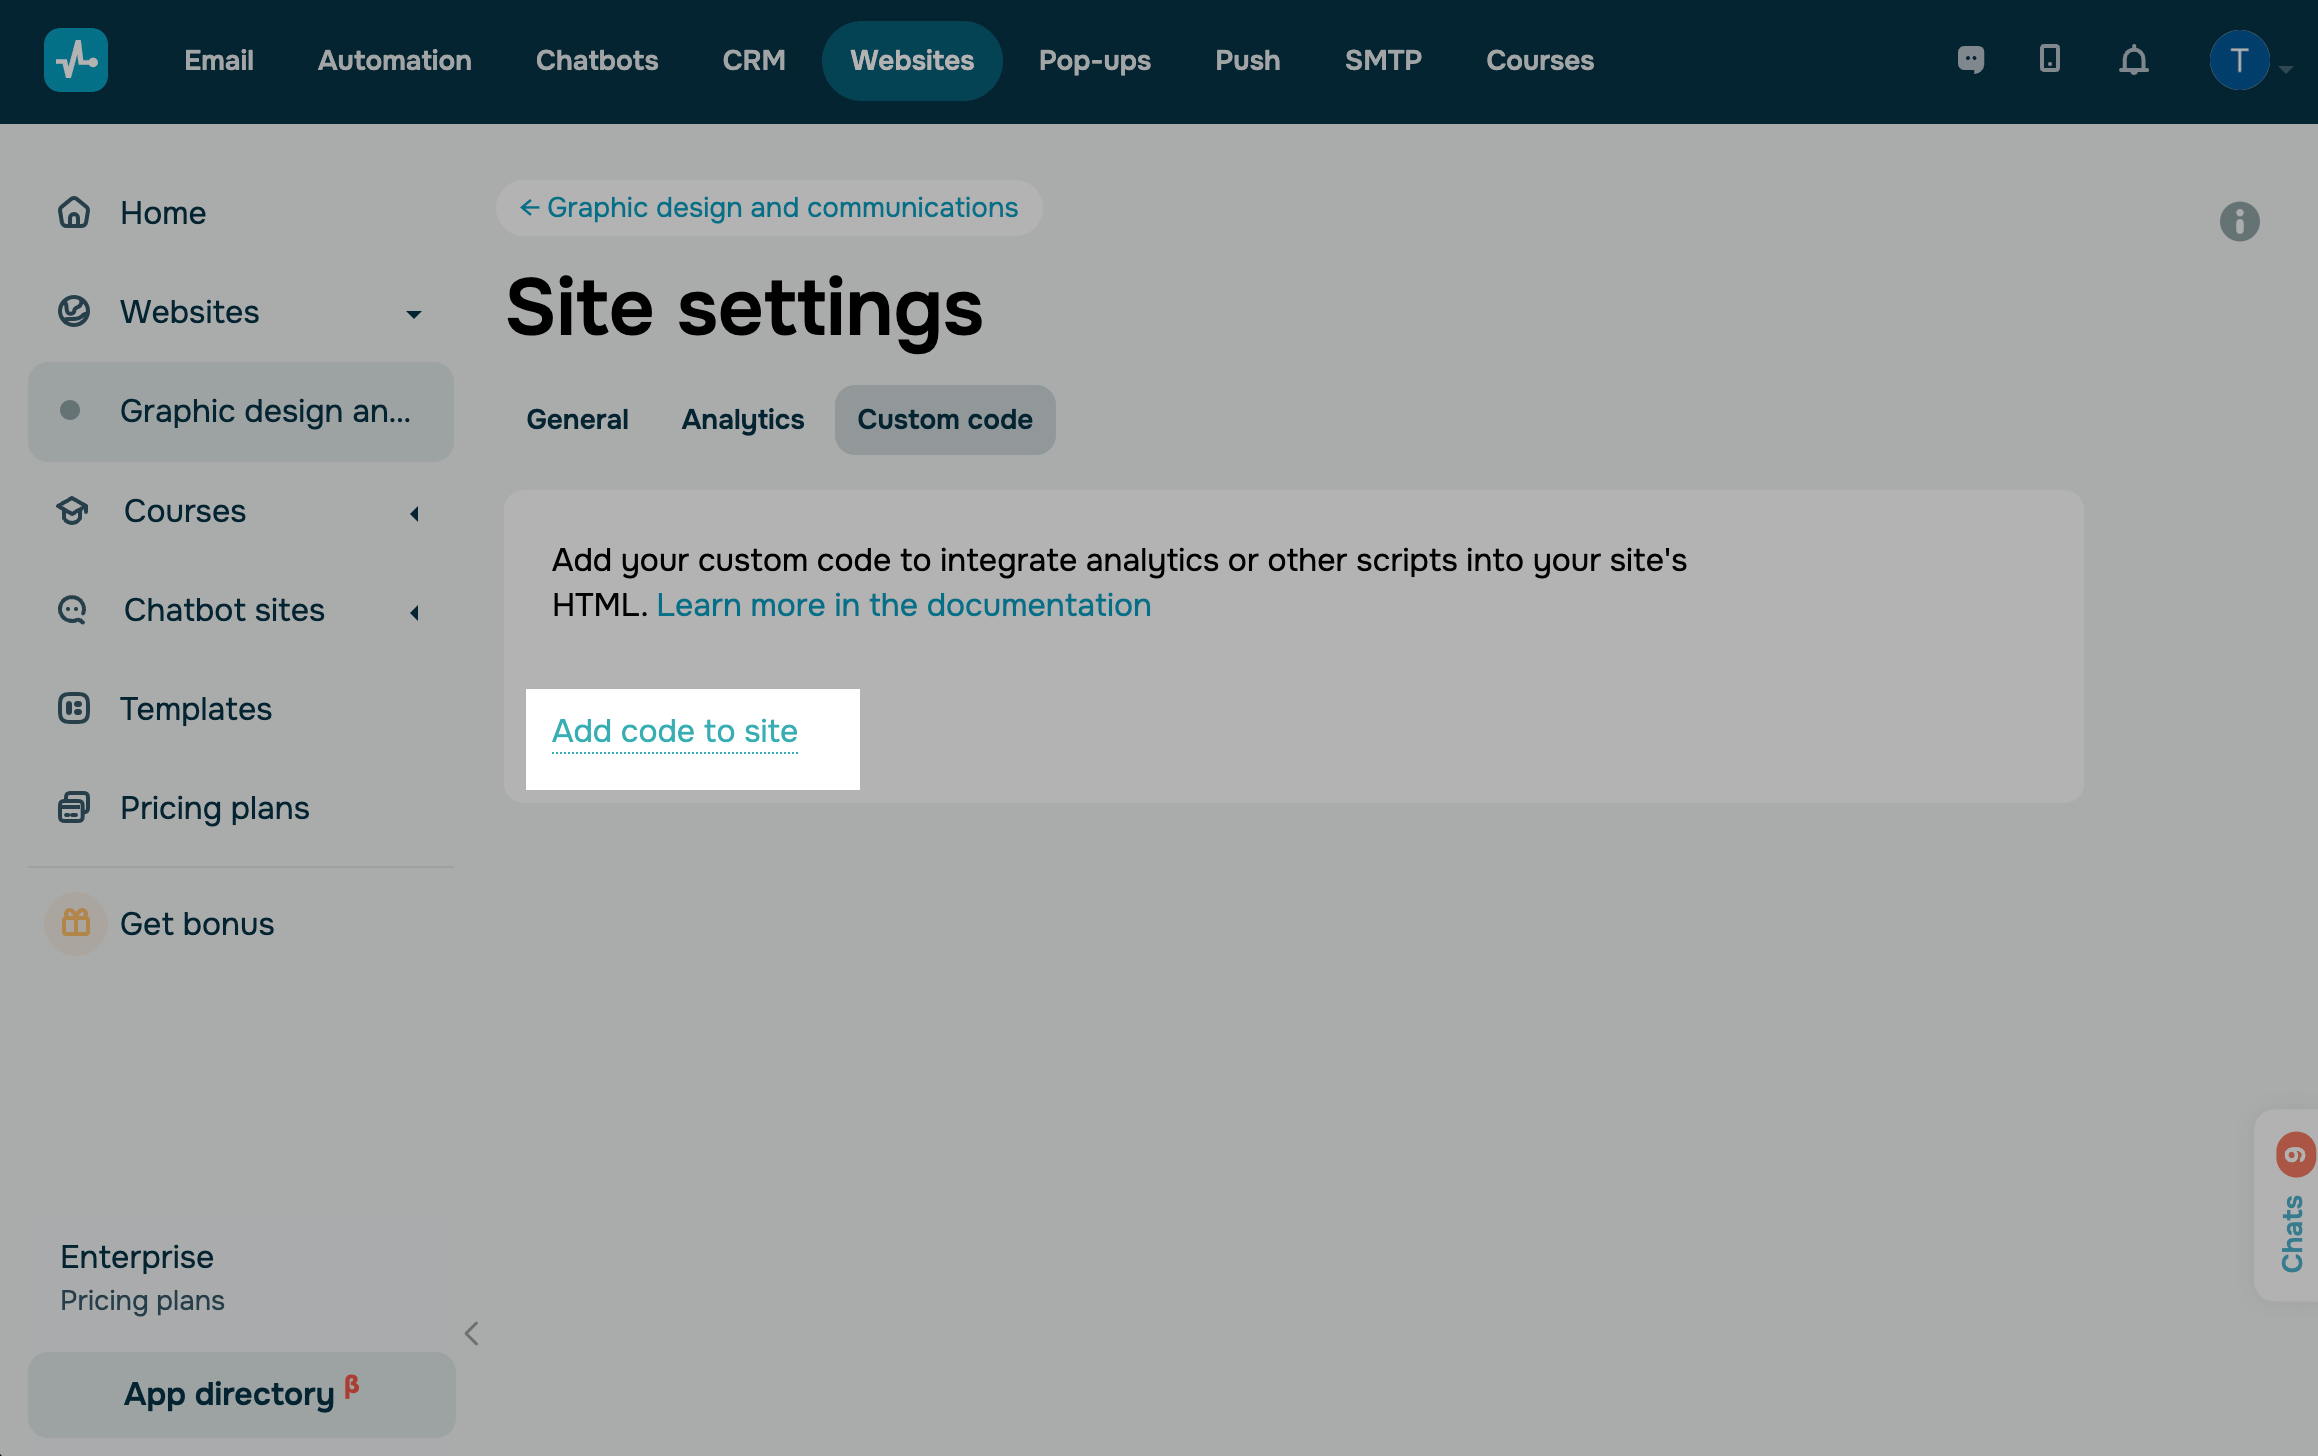The width and height of the screenshot is (2318, 1456).
Task: Click the SendPulse logo icon
Action: (x=76, y=60)
